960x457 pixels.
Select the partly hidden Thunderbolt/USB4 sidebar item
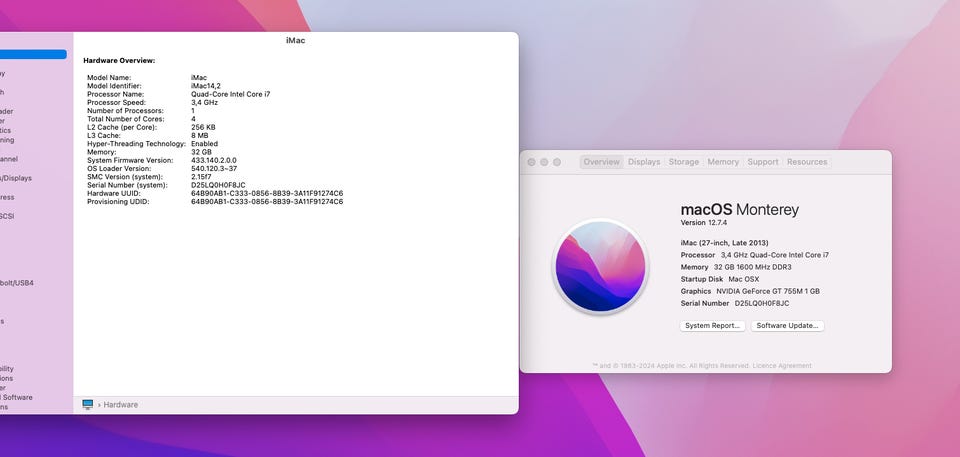[17, 283]
